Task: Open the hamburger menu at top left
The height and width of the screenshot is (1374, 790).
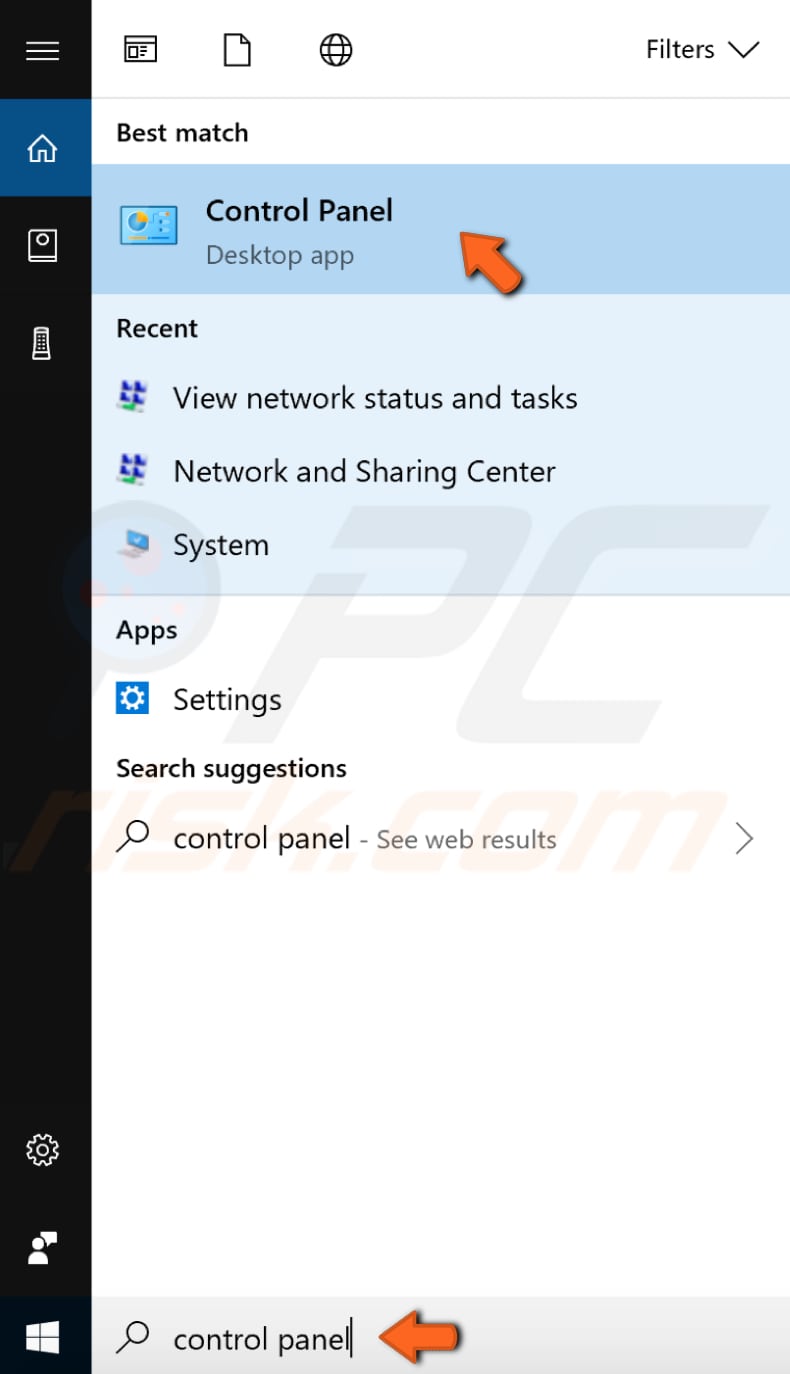Action: [x=43, y=50]
